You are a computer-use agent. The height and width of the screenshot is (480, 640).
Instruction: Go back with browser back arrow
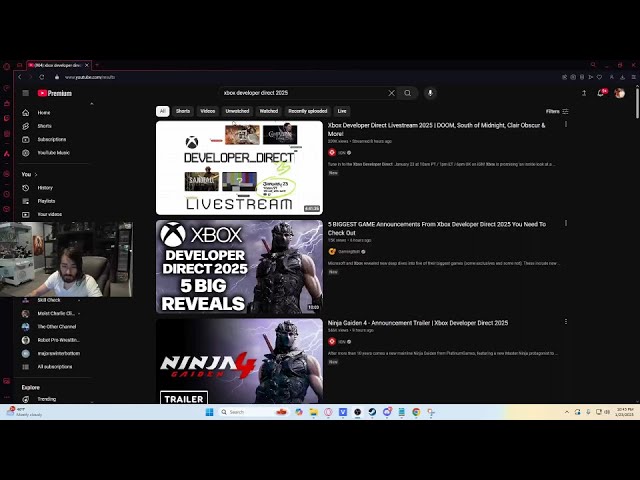pyautogui.click(x=20, y=77)
